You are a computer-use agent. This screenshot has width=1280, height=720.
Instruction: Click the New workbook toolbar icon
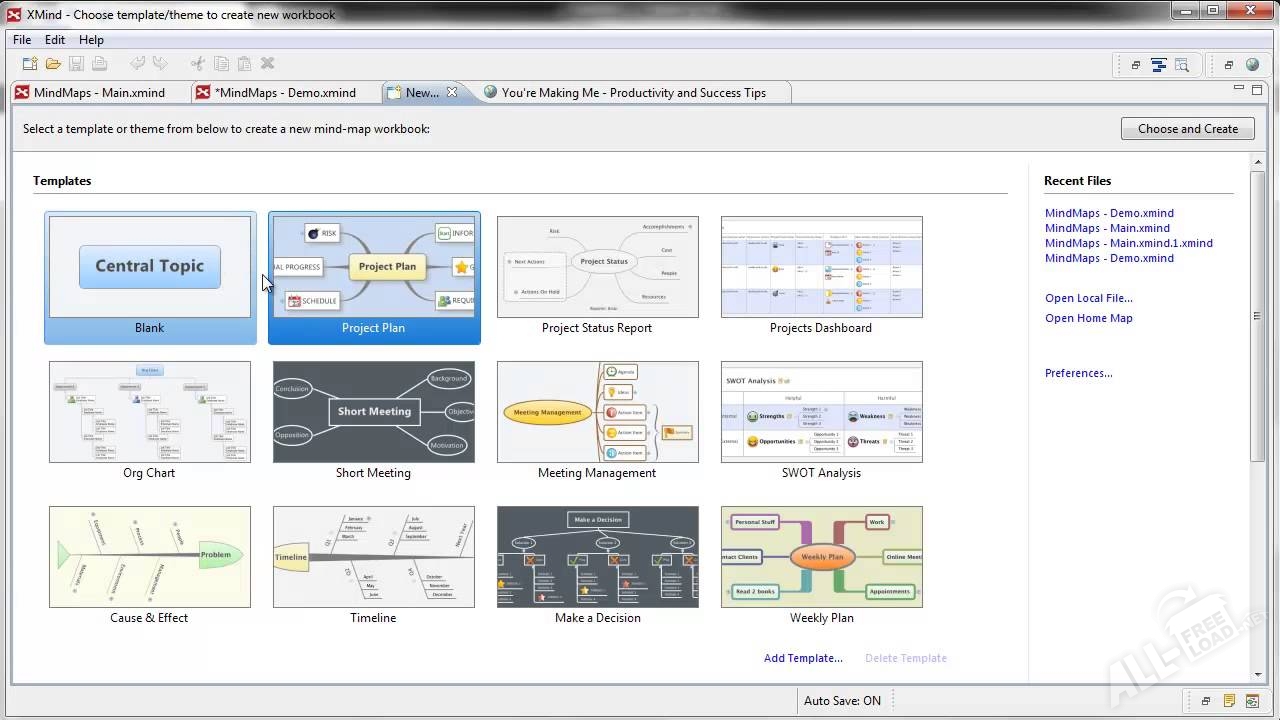click(30, 64)
